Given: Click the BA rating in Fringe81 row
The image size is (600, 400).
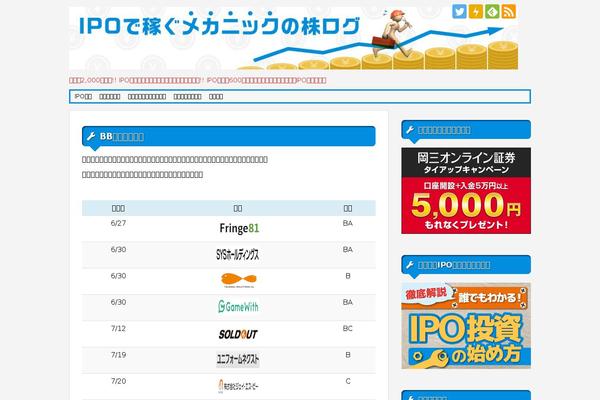Looking at the screenshot, I should coord(347,223).
